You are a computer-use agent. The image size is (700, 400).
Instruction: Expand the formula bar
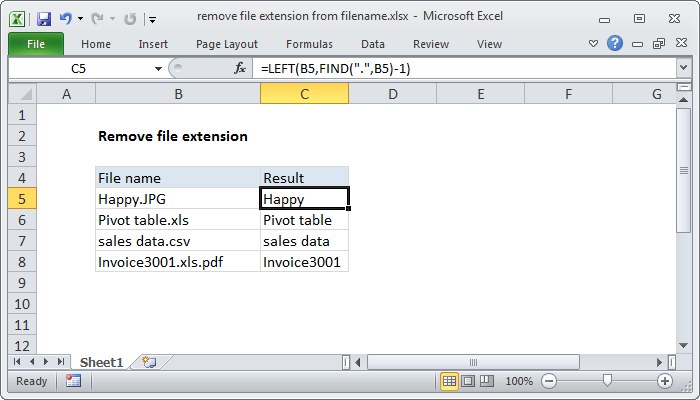[x=683, y=68]
